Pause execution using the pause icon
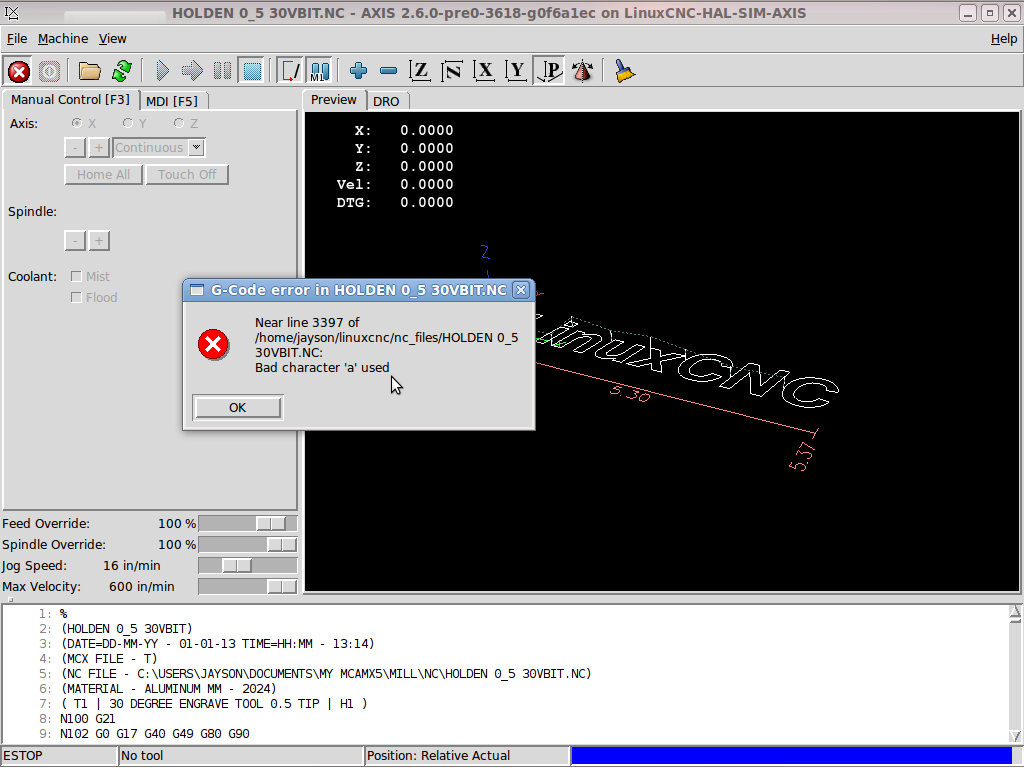This screenshot has height=768, width=1024. [222, 71]
